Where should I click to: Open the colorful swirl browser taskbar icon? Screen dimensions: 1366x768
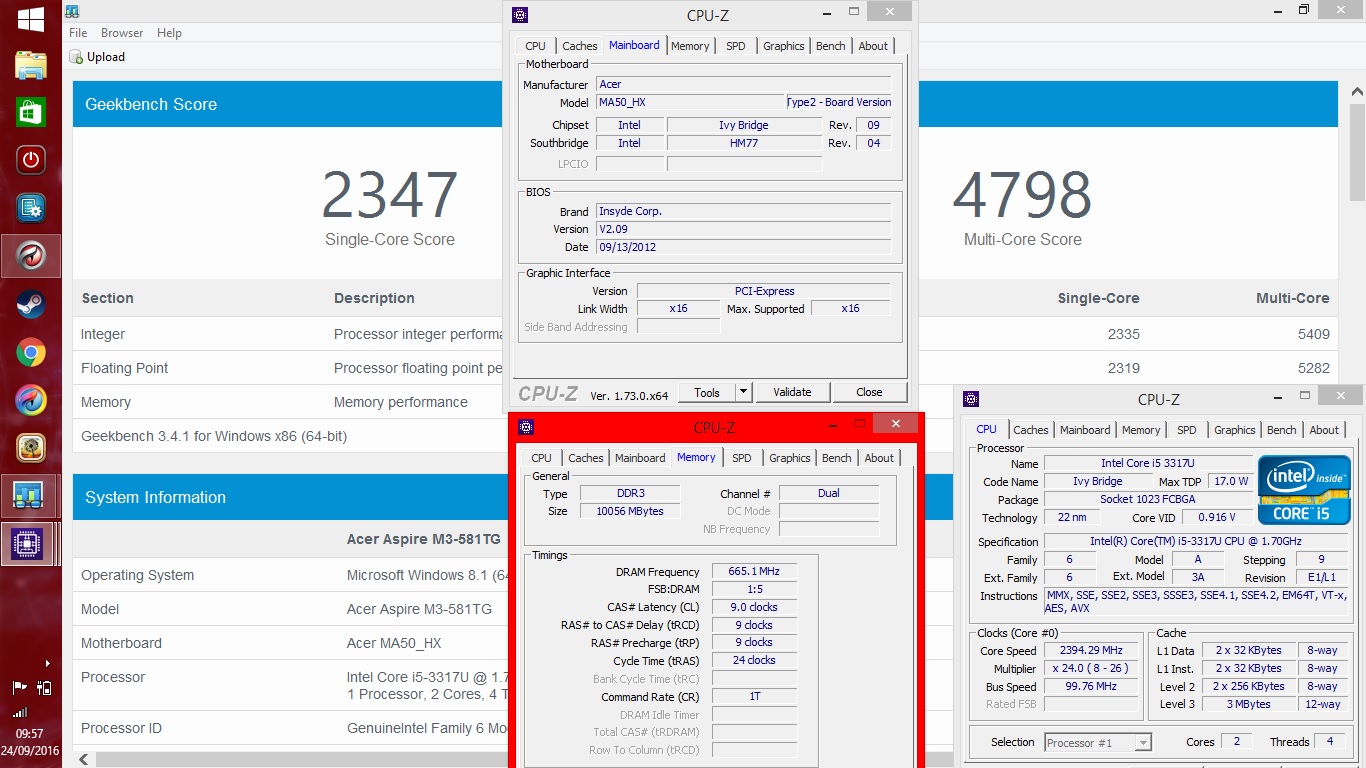30,400
